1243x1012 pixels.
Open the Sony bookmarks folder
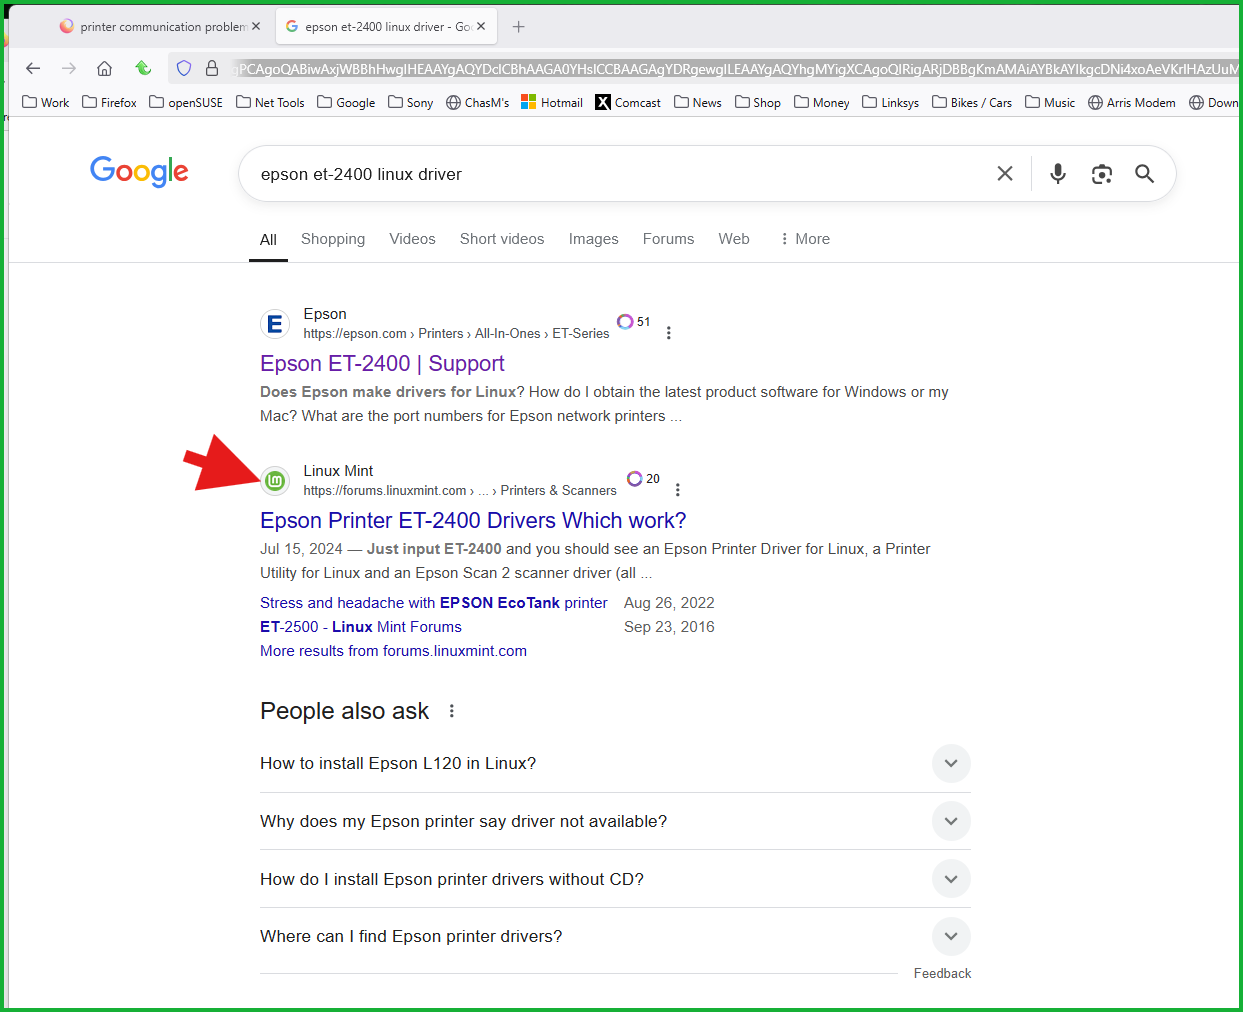pyautogui.click(x=411, y=102)
